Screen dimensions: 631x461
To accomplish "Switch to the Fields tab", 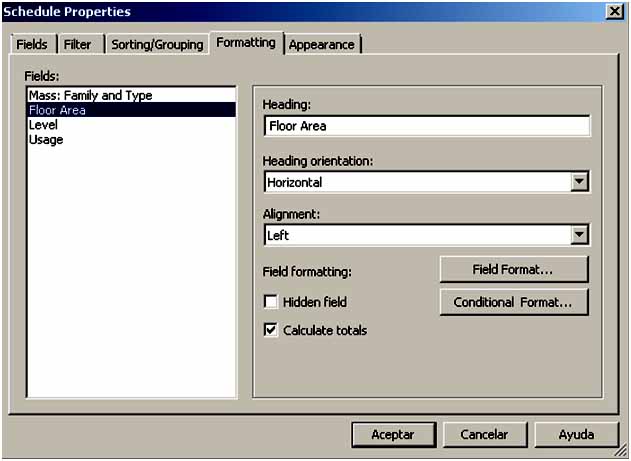I will click(x=31, y=45).
